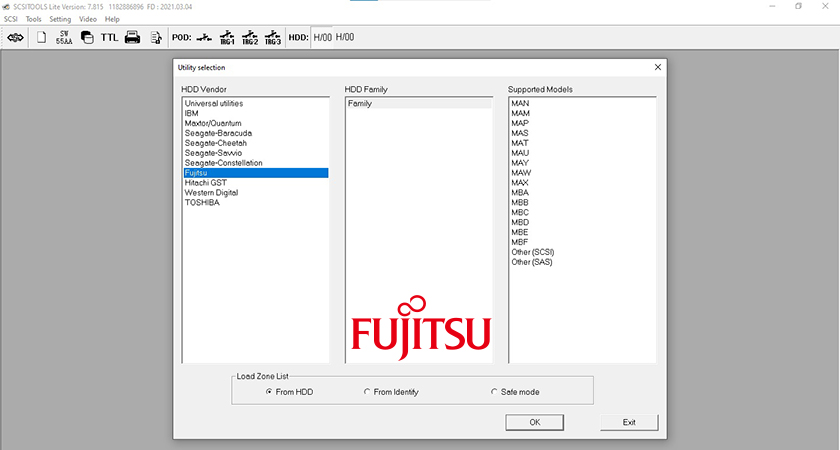Click the double-arrow icon at the toolbar start
Image resolution: width=840 pixels, height=450 pixels.
tap(16, 38)
